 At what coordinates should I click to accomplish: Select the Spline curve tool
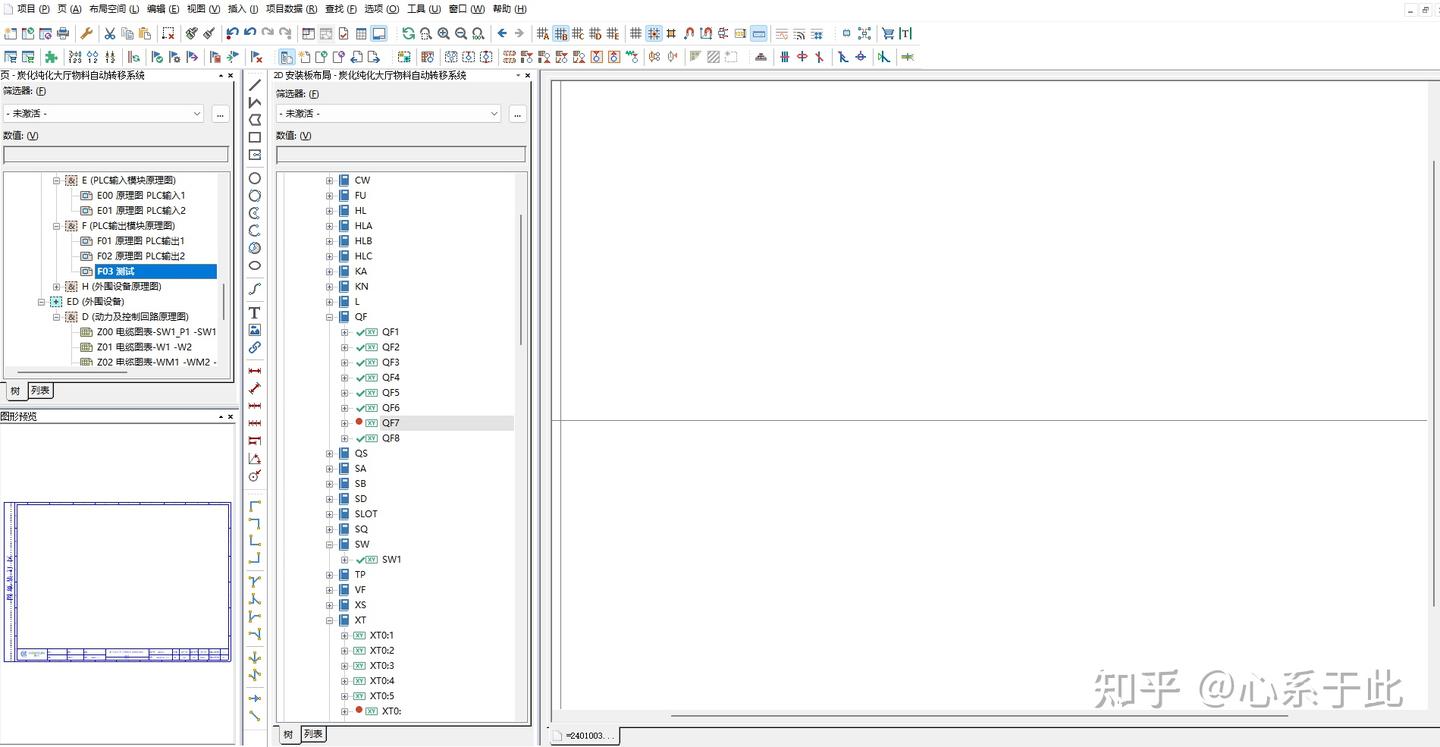click(255, 289)
